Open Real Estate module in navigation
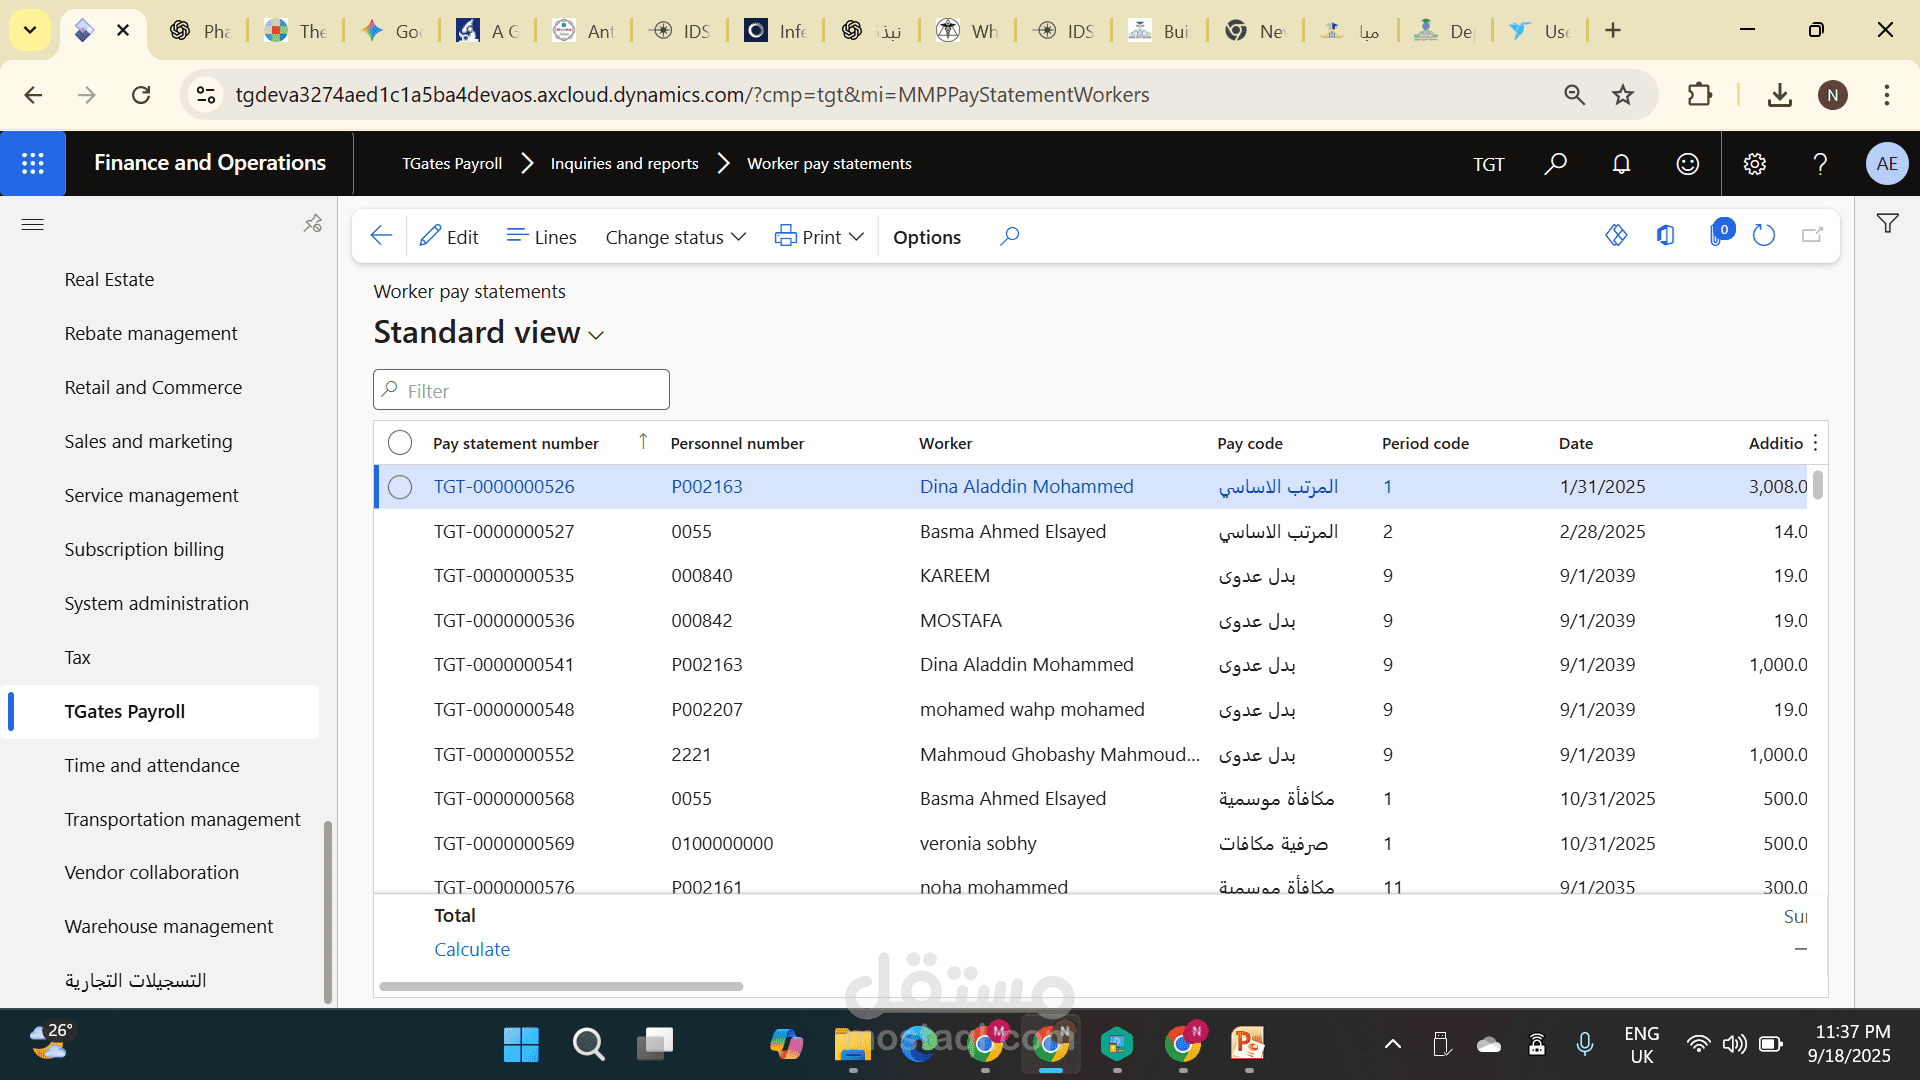The height and width of the screenshot is (1080, 1920). pos(109,280)
